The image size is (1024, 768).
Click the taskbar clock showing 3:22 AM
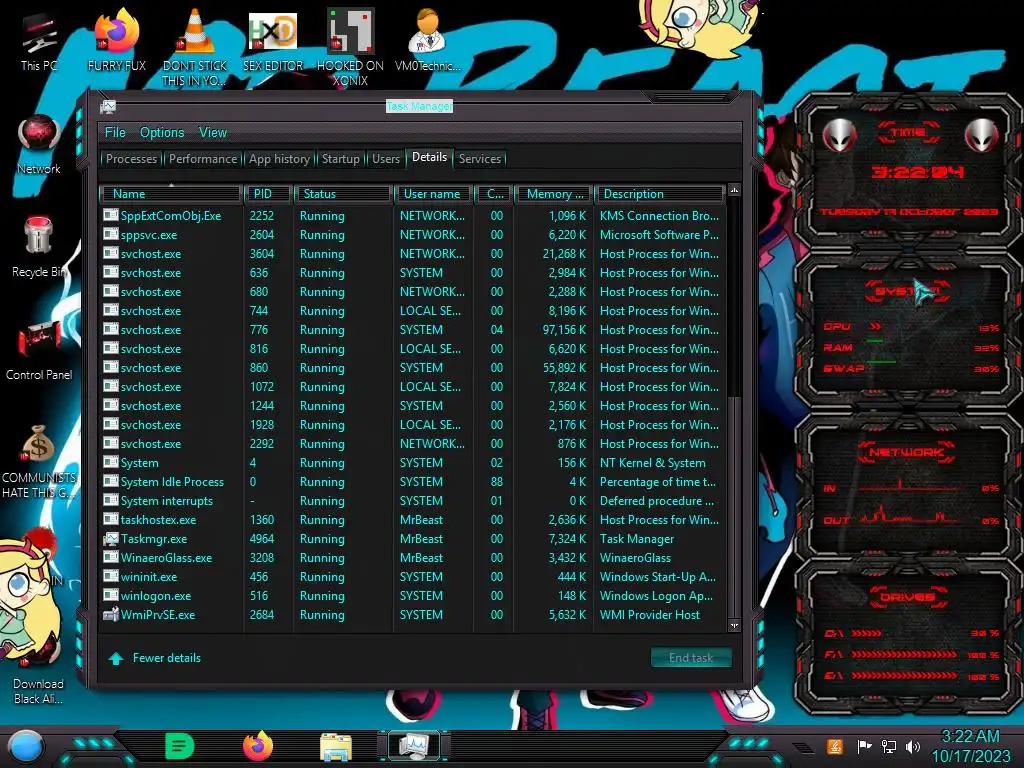click(x=970, y=746)
